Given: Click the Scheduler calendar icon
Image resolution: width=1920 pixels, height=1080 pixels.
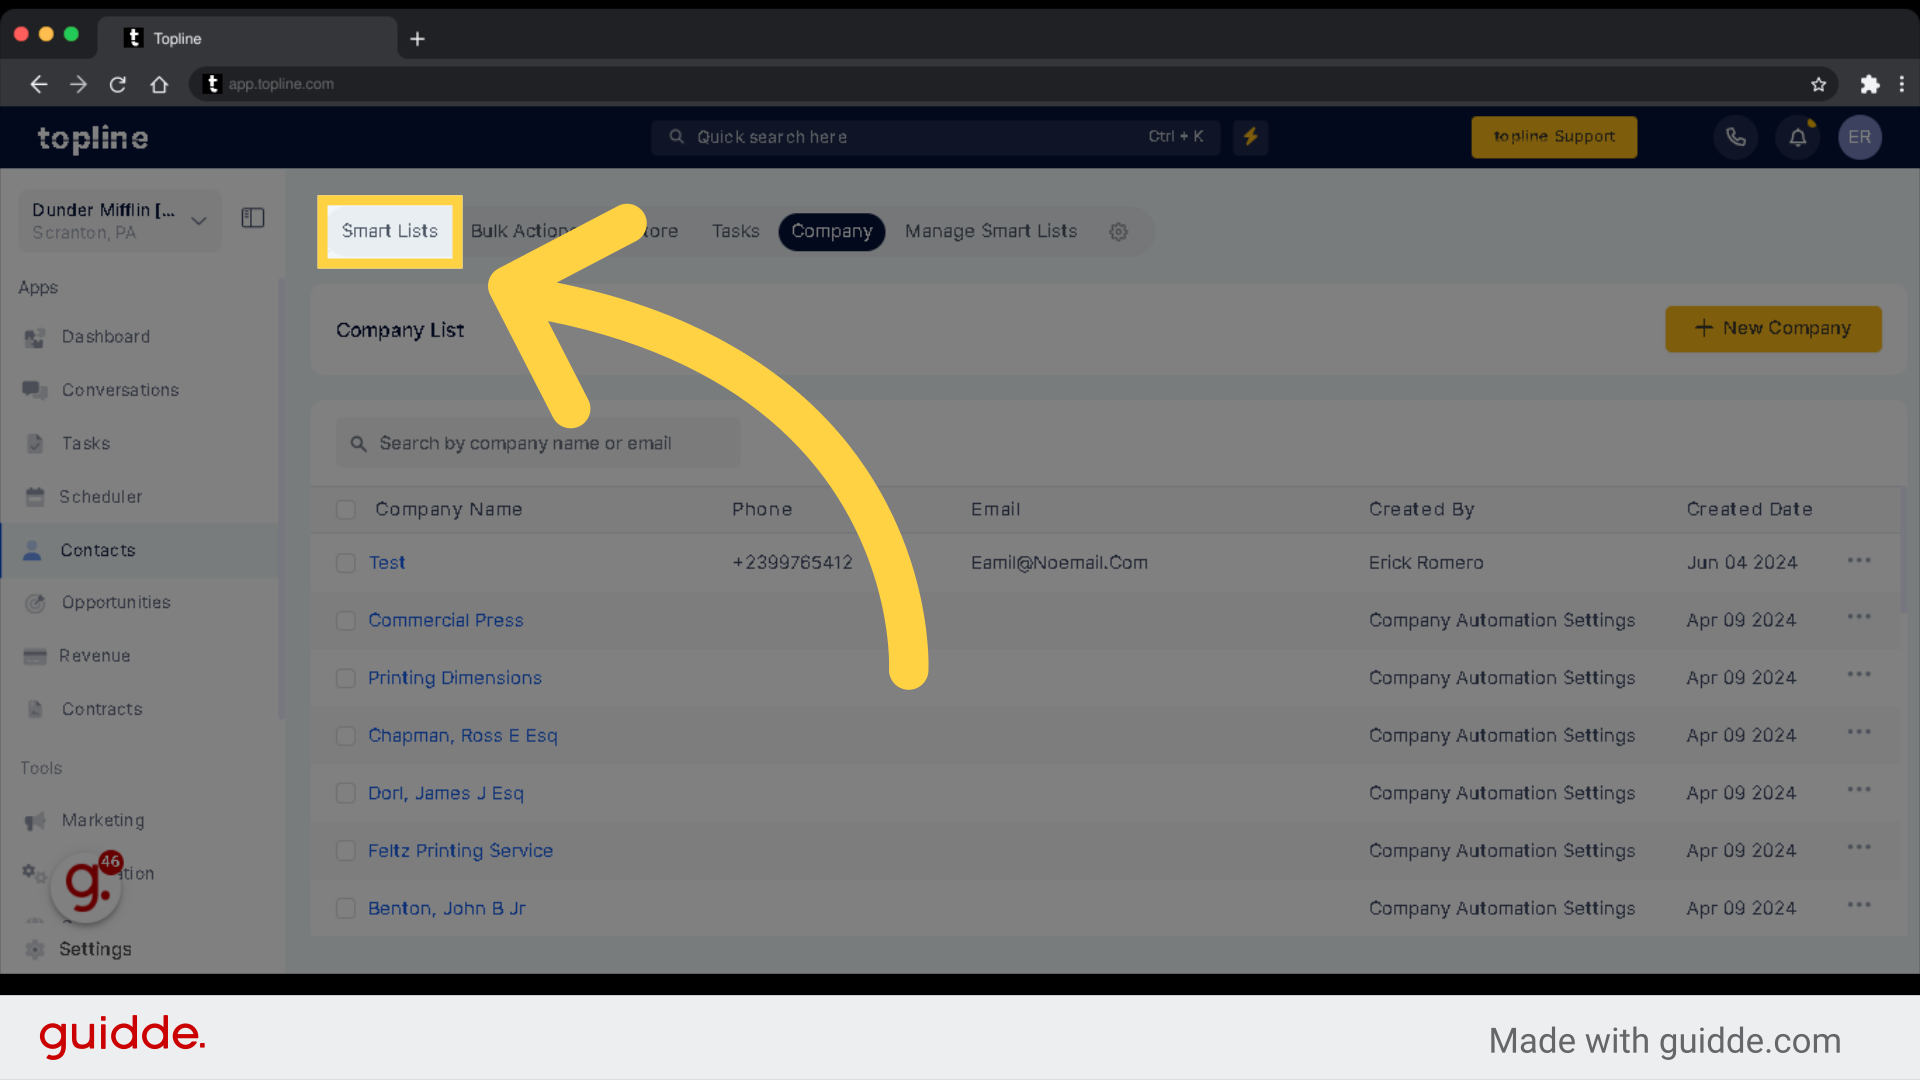Looking at the screenshot, I should click(35, 496).
